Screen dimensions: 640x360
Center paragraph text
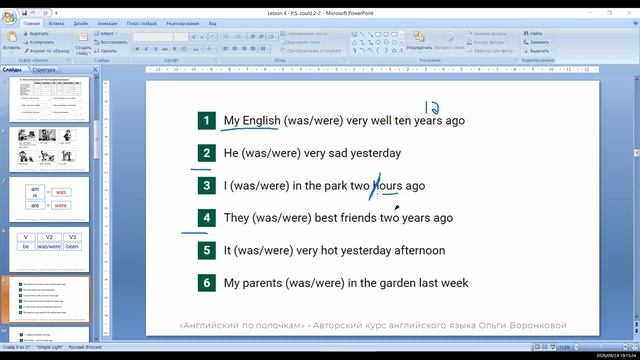click(235, 49)
